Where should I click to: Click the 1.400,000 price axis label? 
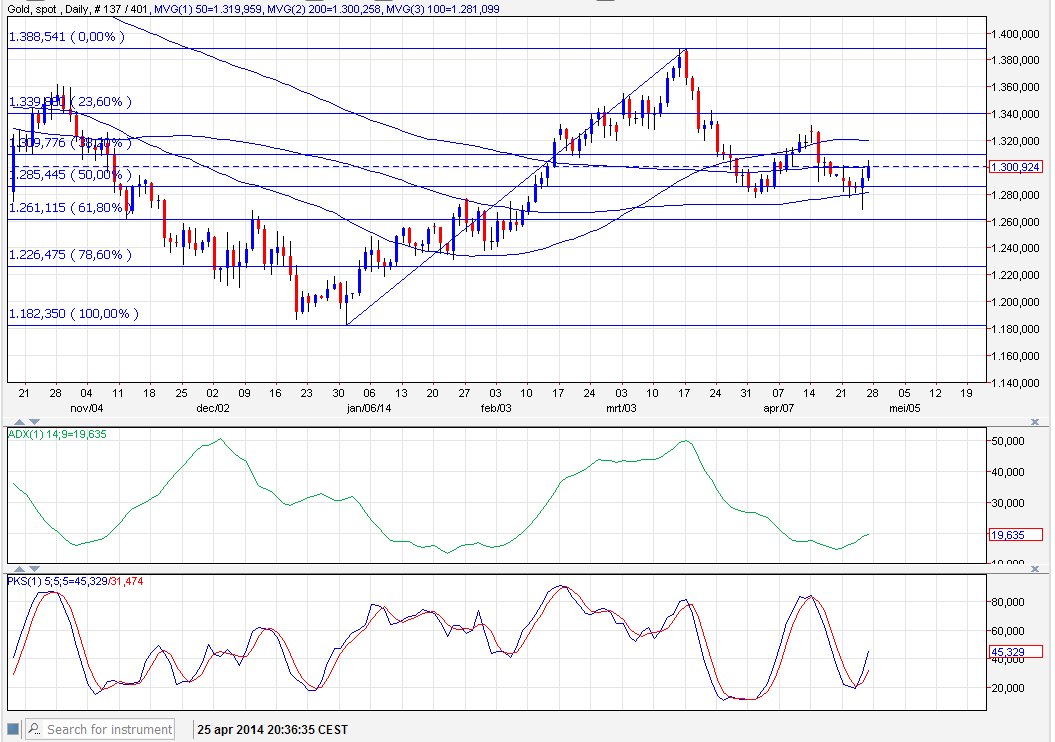pos(1015,34)
